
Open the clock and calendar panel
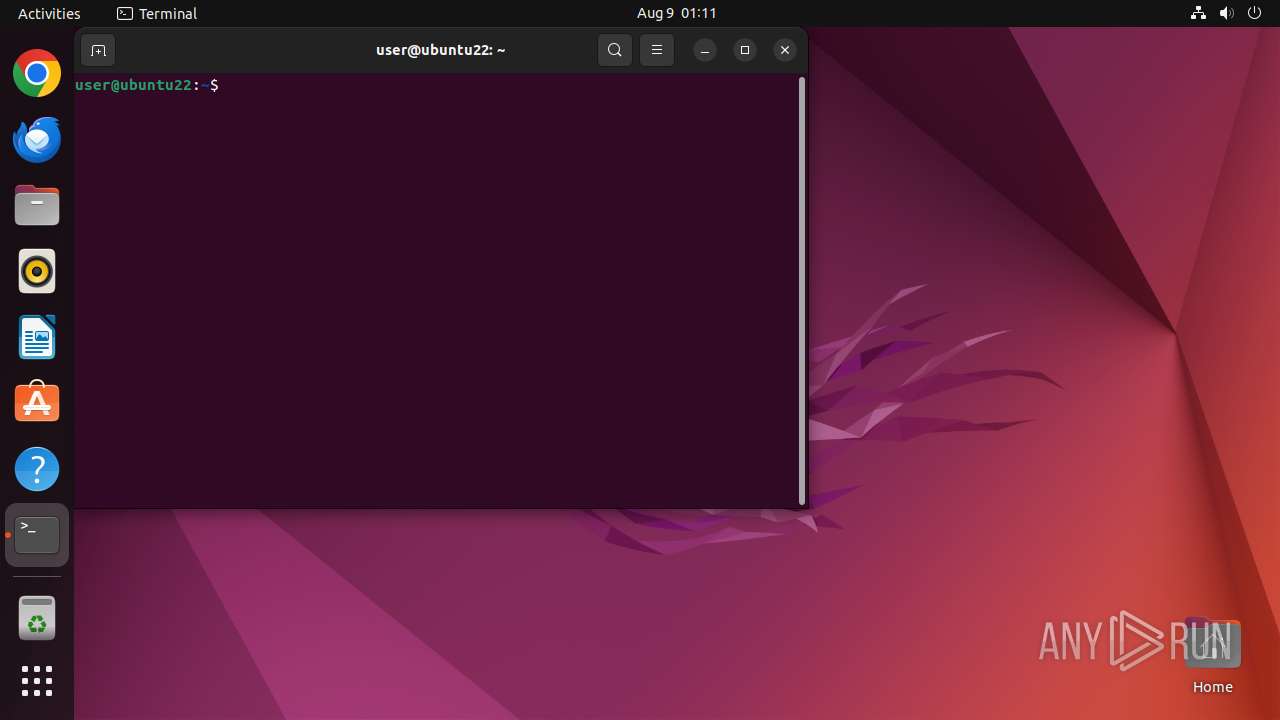coord(677,13)
